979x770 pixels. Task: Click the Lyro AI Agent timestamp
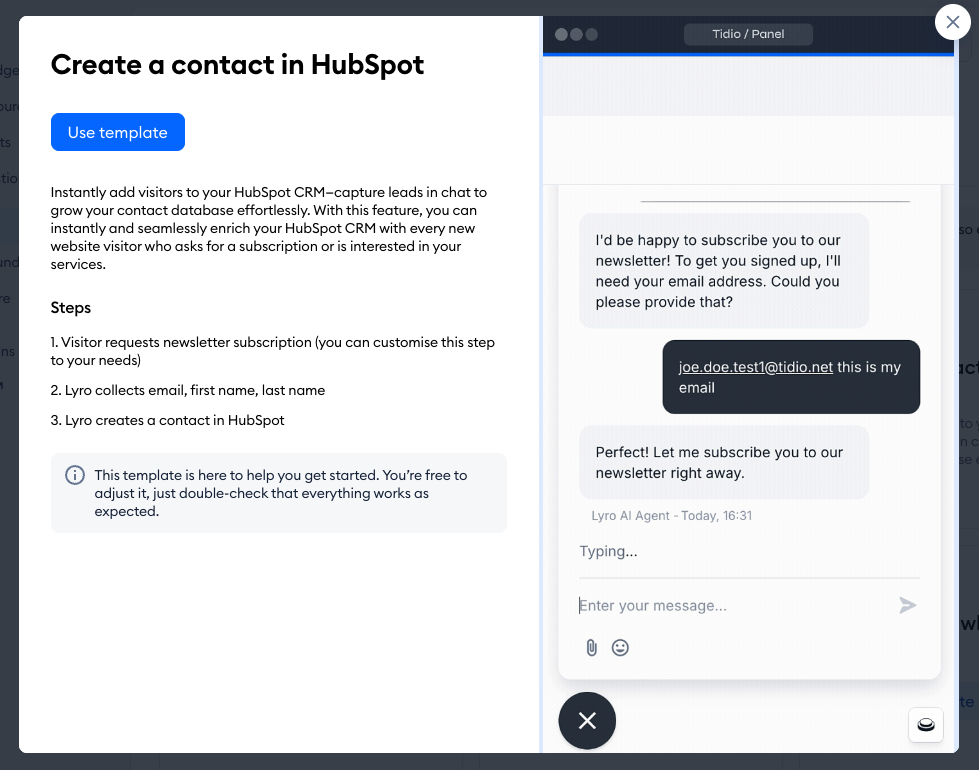(x=671, y=516)
